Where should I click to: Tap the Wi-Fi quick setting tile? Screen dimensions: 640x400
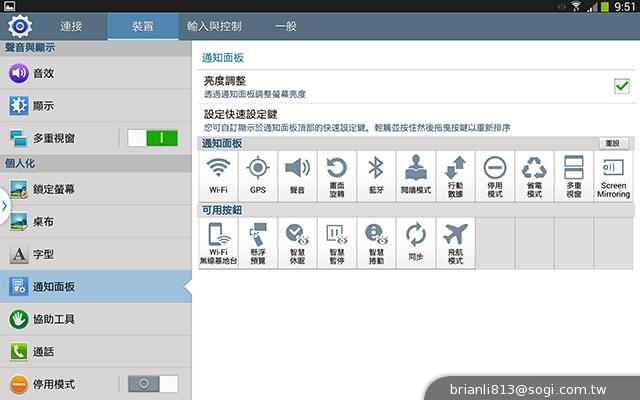218,176
